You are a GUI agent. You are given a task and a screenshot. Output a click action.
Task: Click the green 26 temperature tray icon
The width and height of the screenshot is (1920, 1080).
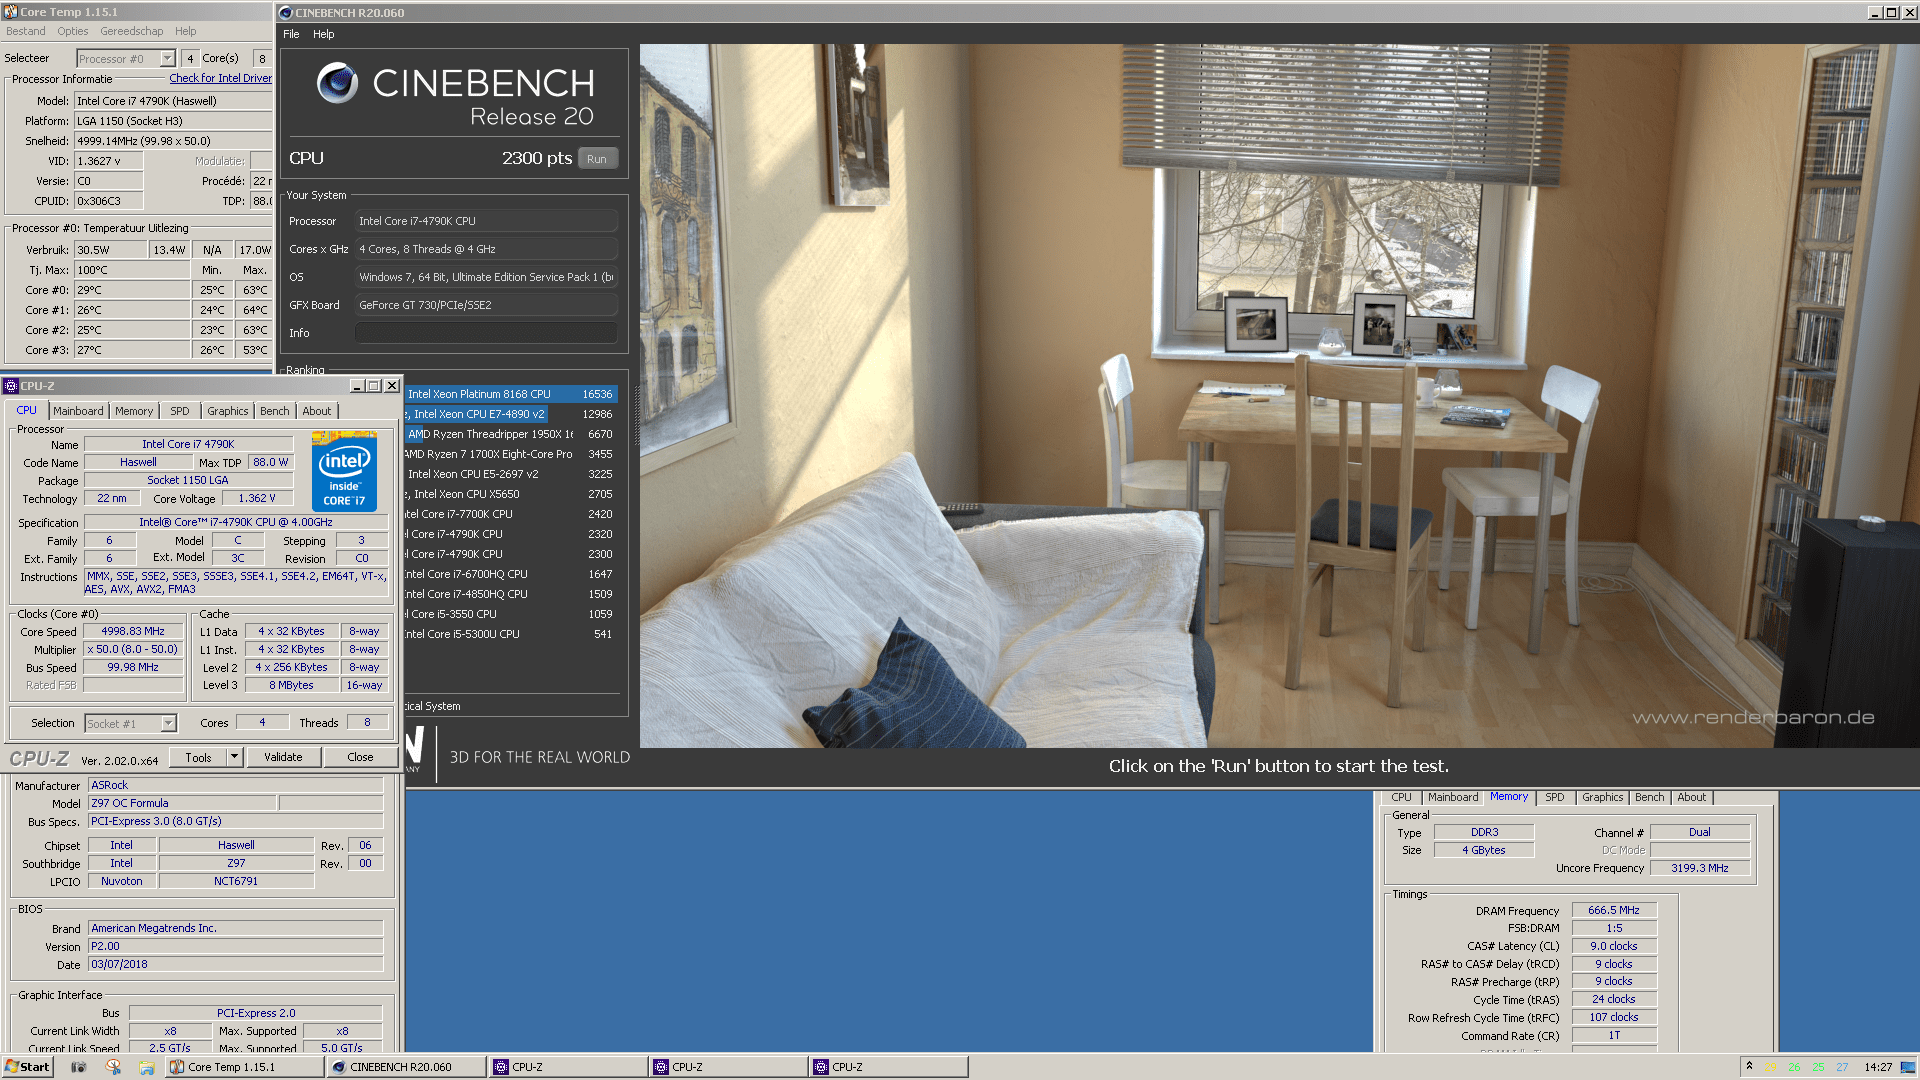pyautogui.click(x=1794, y=1067)
